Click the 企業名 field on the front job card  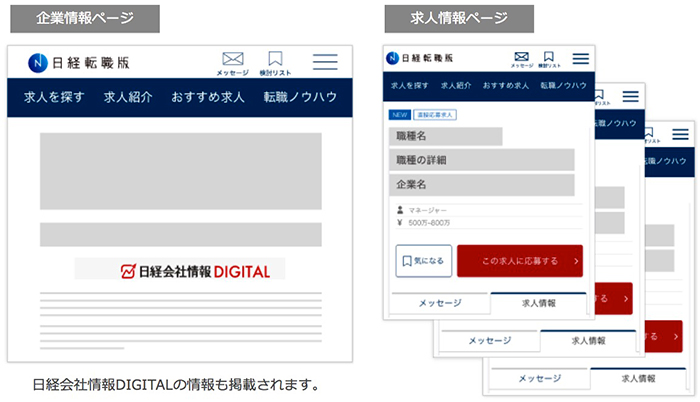[482, 184]
